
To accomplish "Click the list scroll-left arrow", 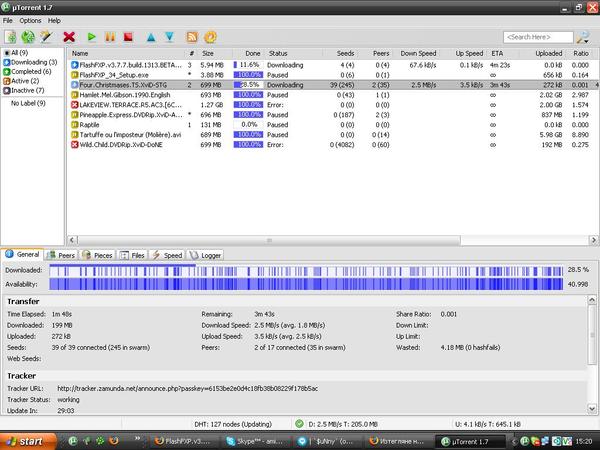I will tap(73, 240).
